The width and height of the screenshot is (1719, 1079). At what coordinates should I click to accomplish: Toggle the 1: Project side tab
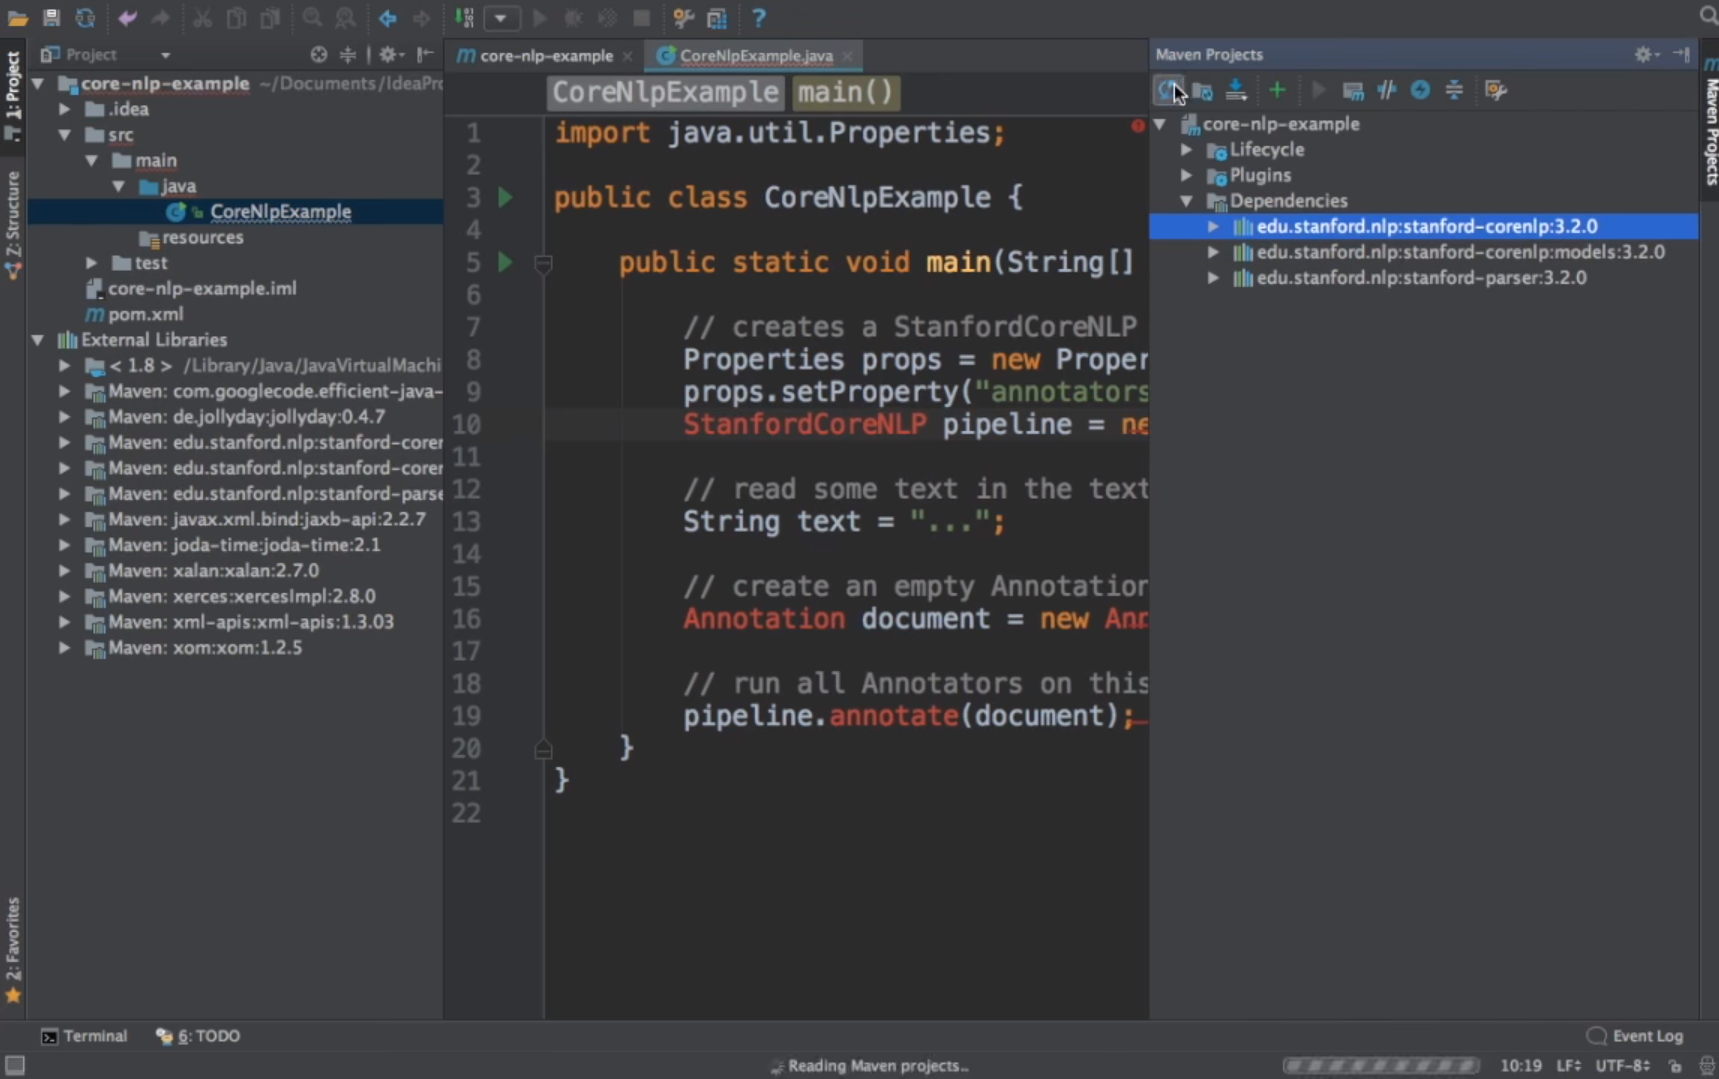13,96
